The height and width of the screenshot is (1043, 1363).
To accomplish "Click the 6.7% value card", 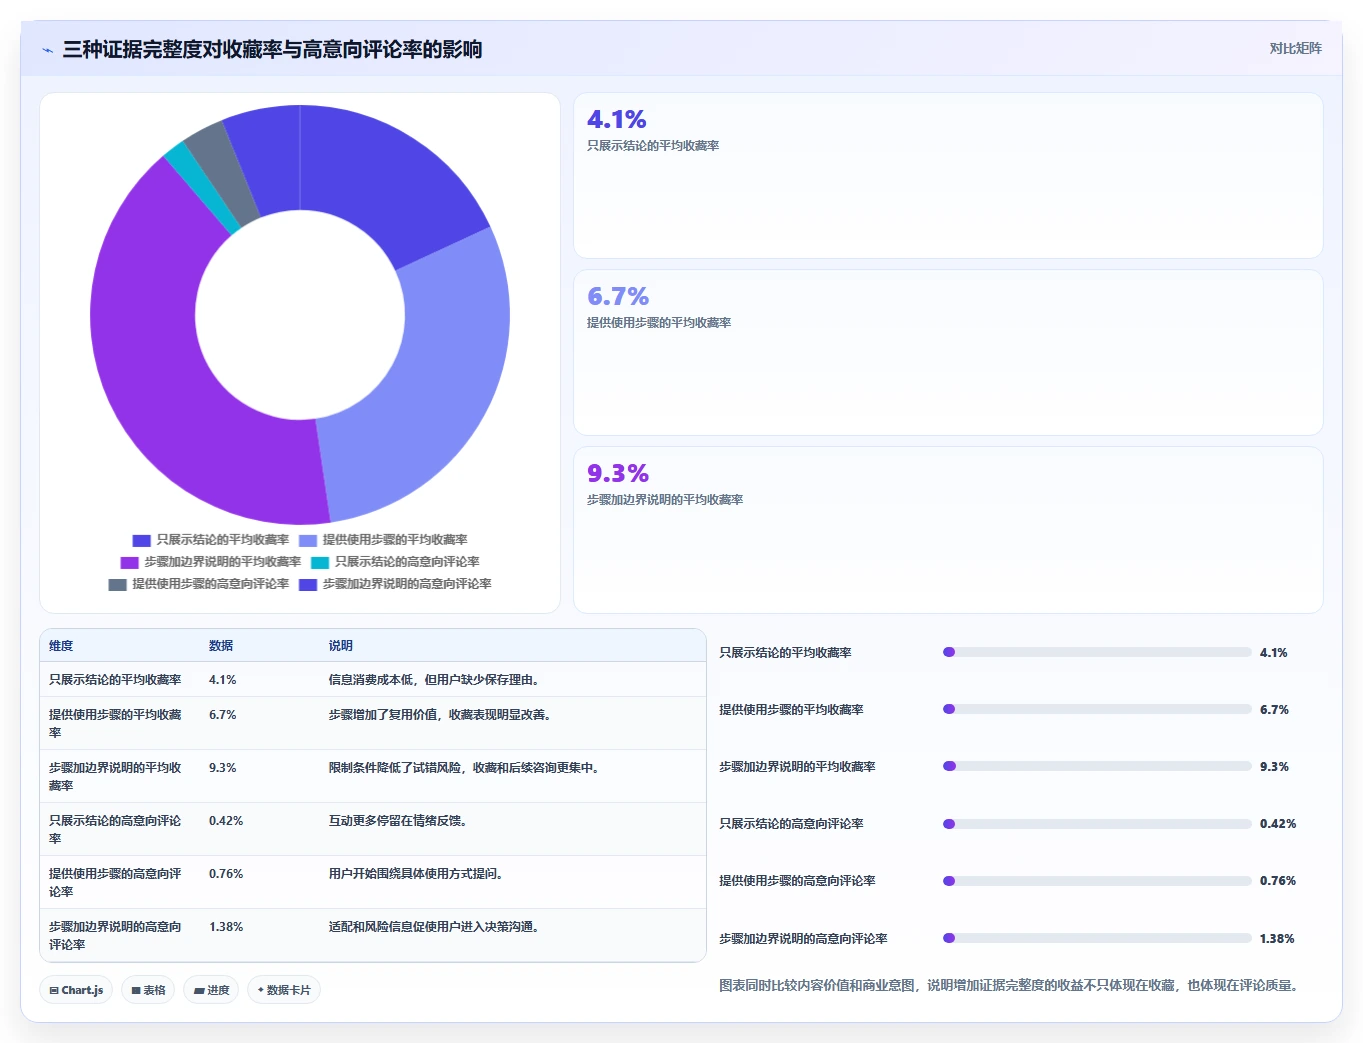I will pos(948,352).
